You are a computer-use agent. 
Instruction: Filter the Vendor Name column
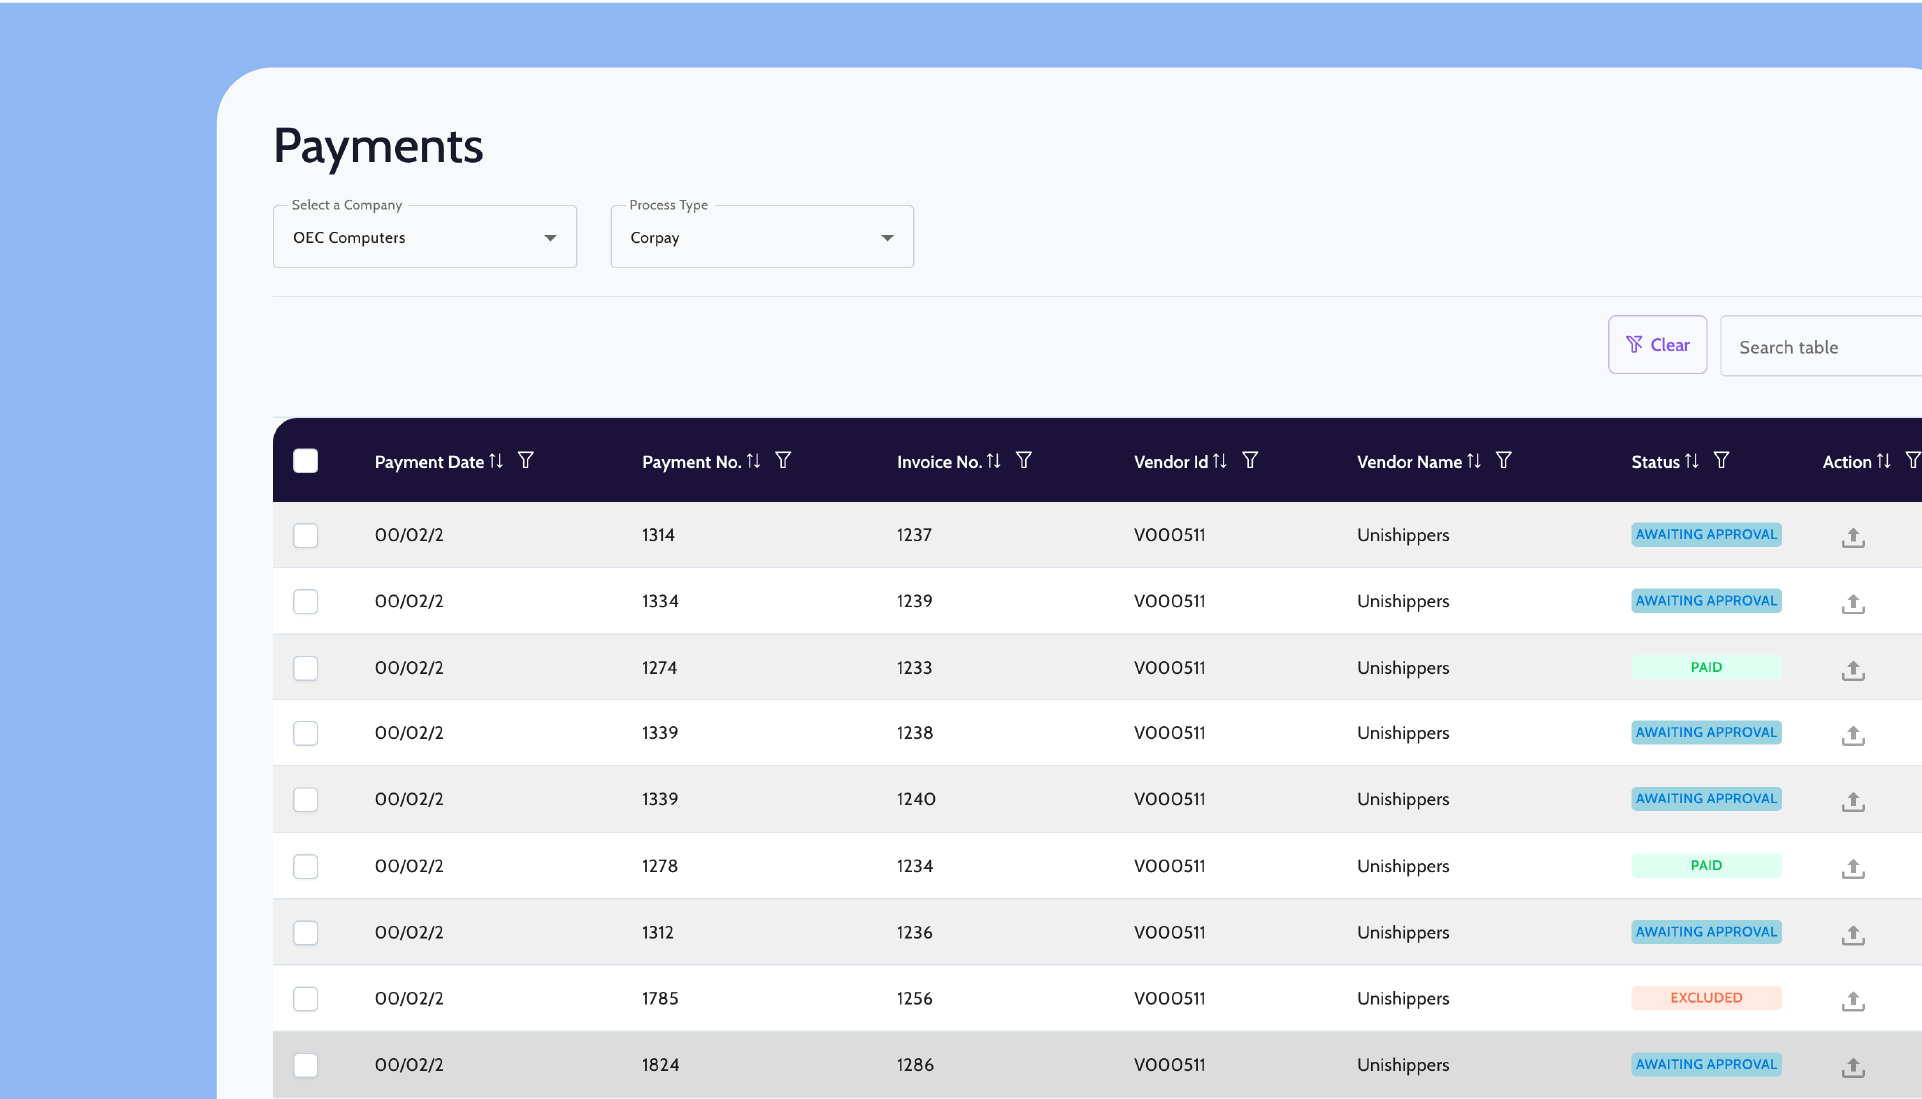1504,460
